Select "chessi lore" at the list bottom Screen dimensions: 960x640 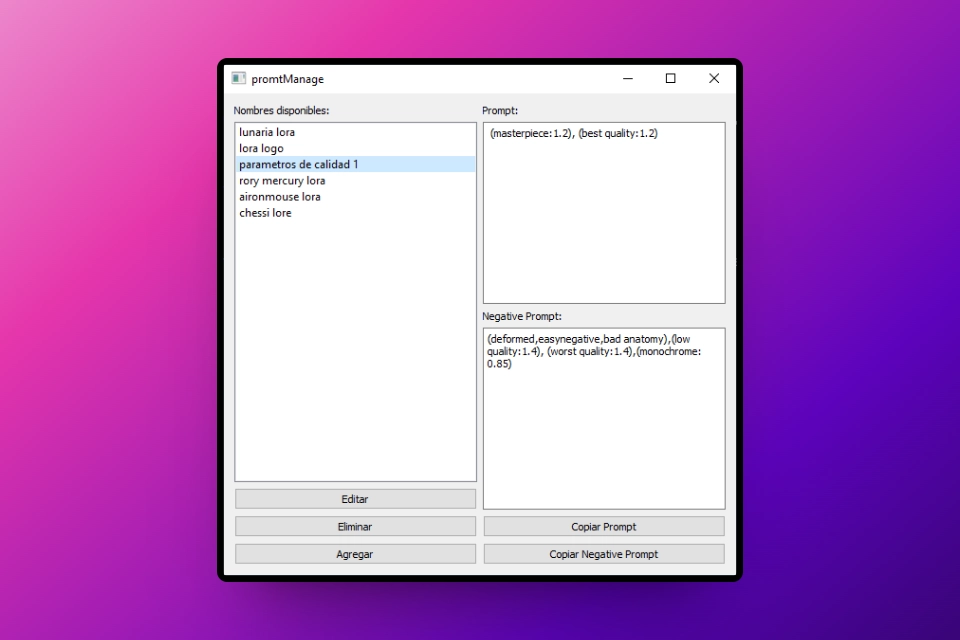pyautogui.click(x=265, y=212)
